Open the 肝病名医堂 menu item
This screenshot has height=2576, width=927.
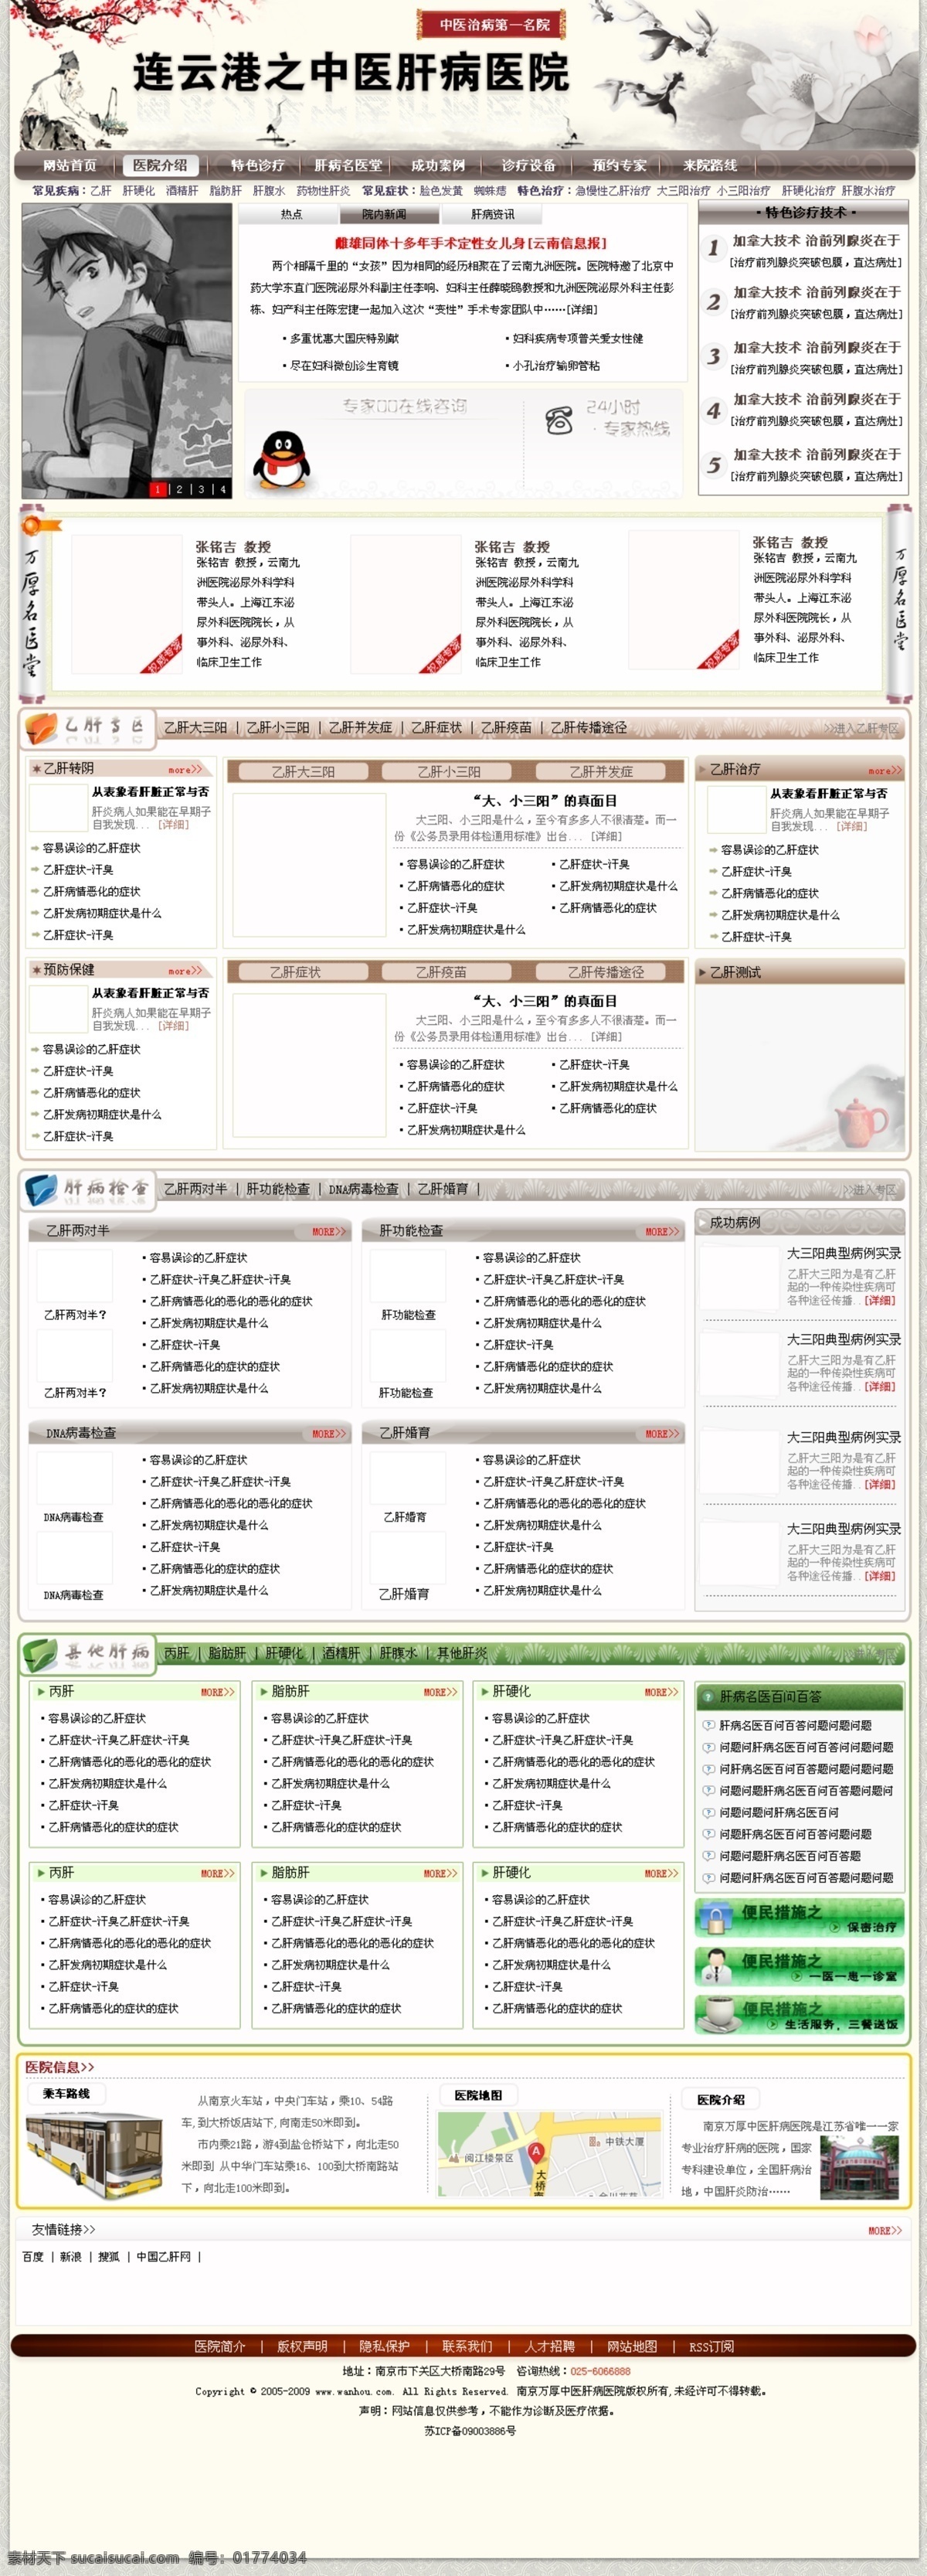[x=348, y=166]
